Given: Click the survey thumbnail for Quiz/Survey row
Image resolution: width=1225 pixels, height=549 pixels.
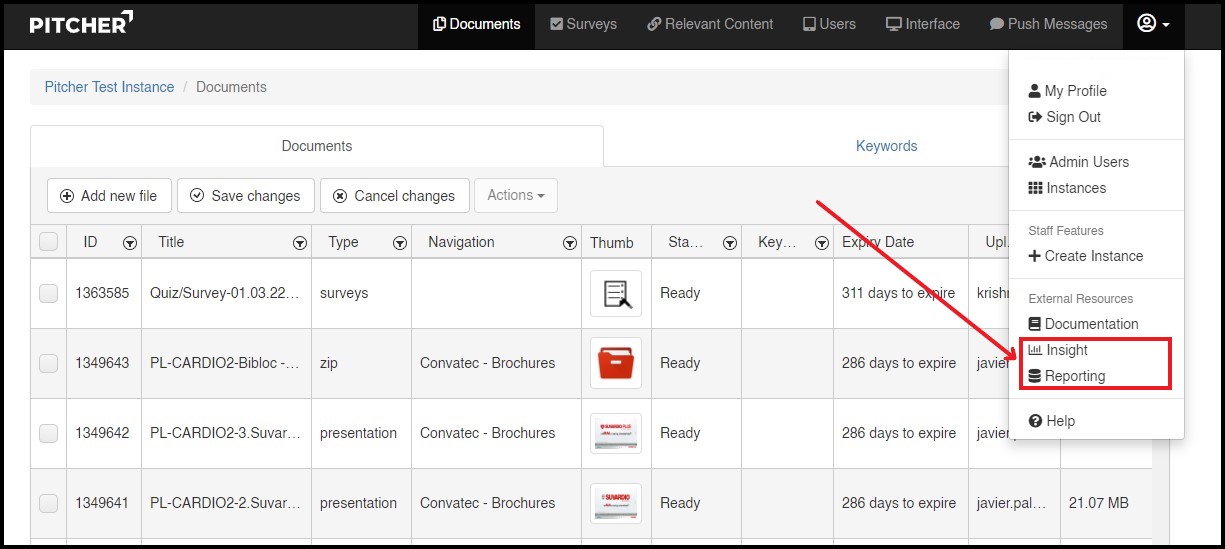Looking at the screenshot, I should [615, 293].
